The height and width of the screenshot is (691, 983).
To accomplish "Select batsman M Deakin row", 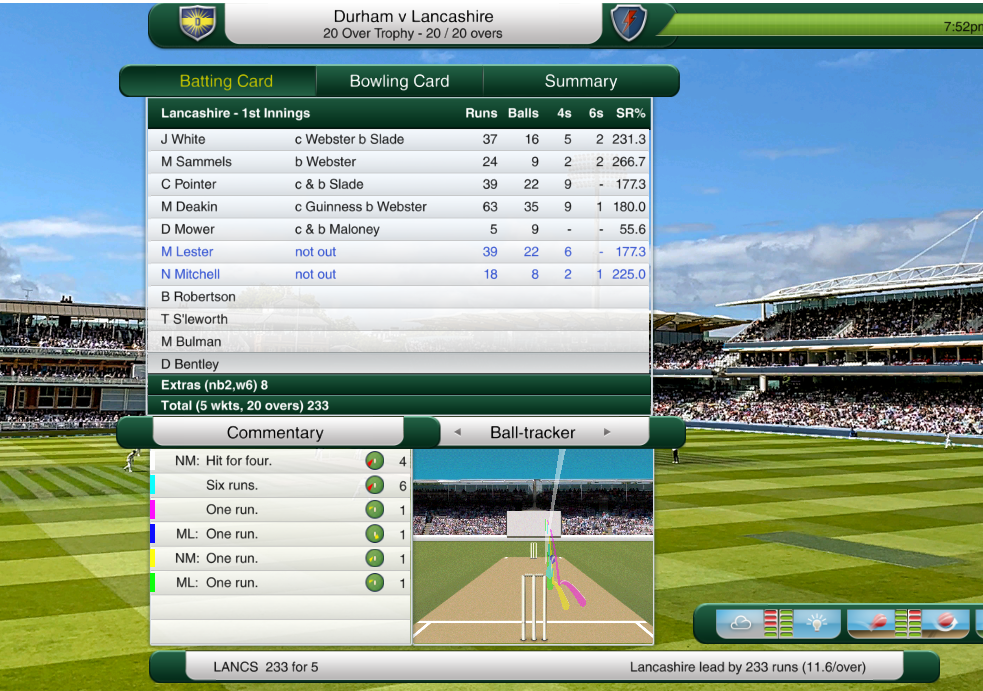I will coord(399,207).
